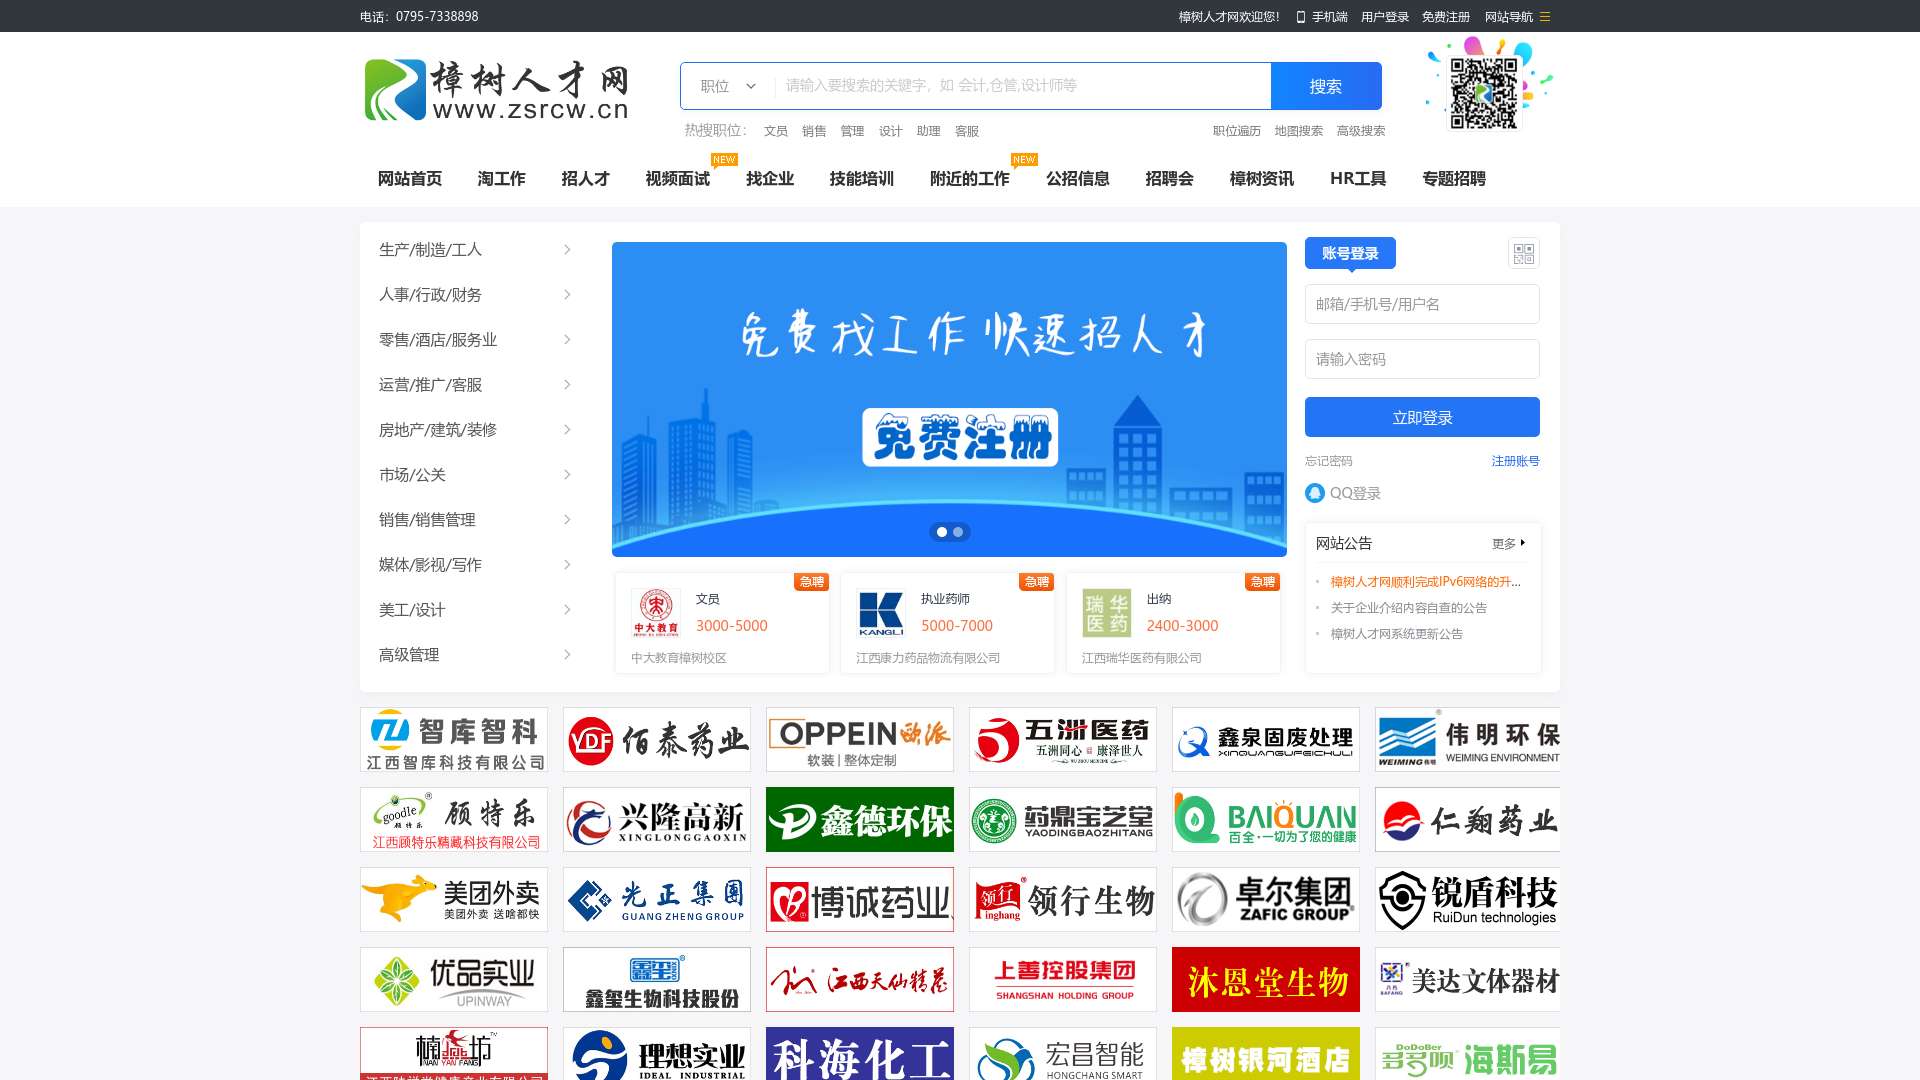Open 卓尔集团 ZAFIC GROUP logo

1266,900
